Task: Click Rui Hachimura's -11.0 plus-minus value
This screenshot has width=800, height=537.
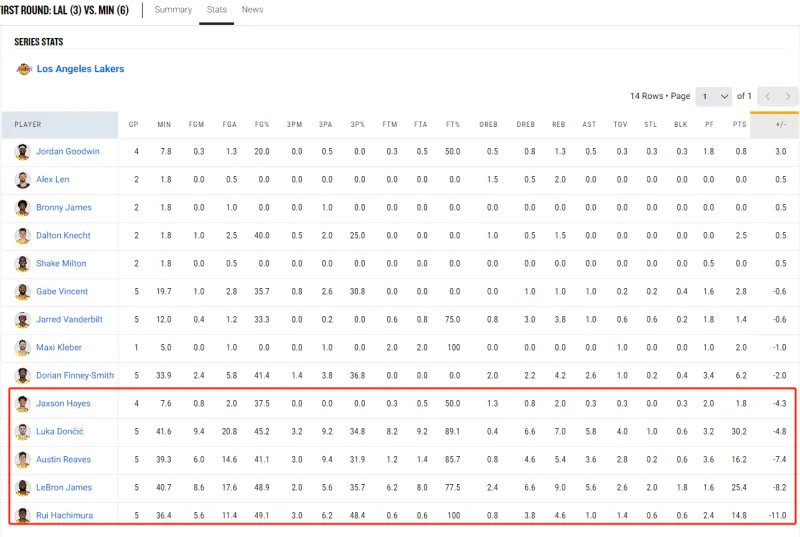Action: [x=778, y=516]
